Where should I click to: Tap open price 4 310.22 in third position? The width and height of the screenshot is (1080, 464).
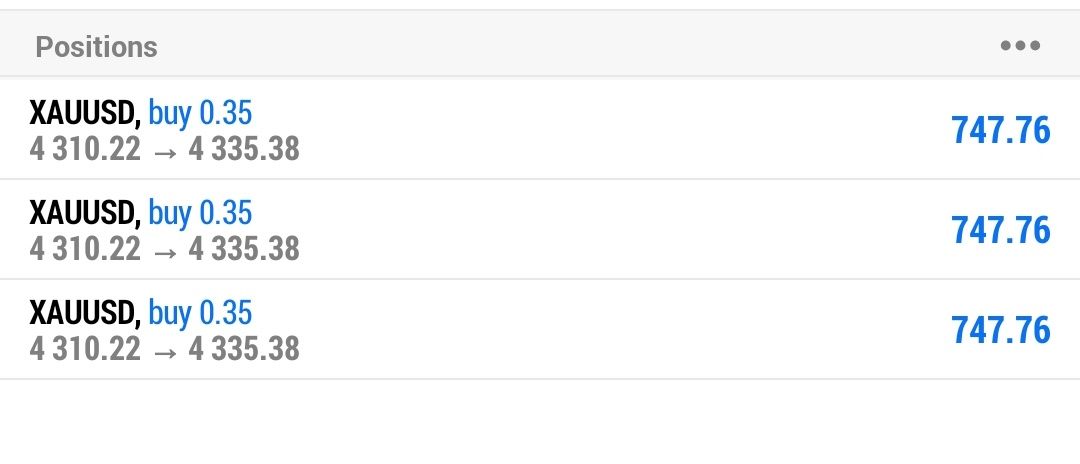86,348
